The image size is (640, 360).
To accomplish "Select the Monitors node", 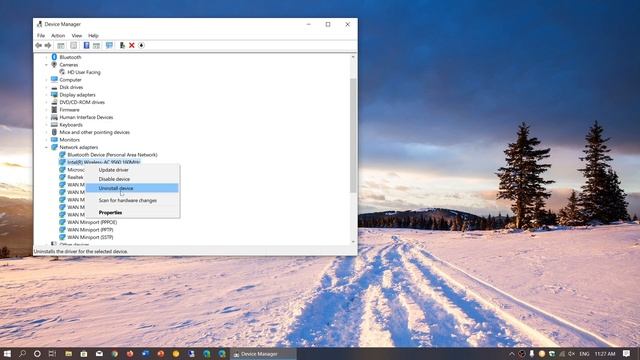I will [x=69, y=140].
